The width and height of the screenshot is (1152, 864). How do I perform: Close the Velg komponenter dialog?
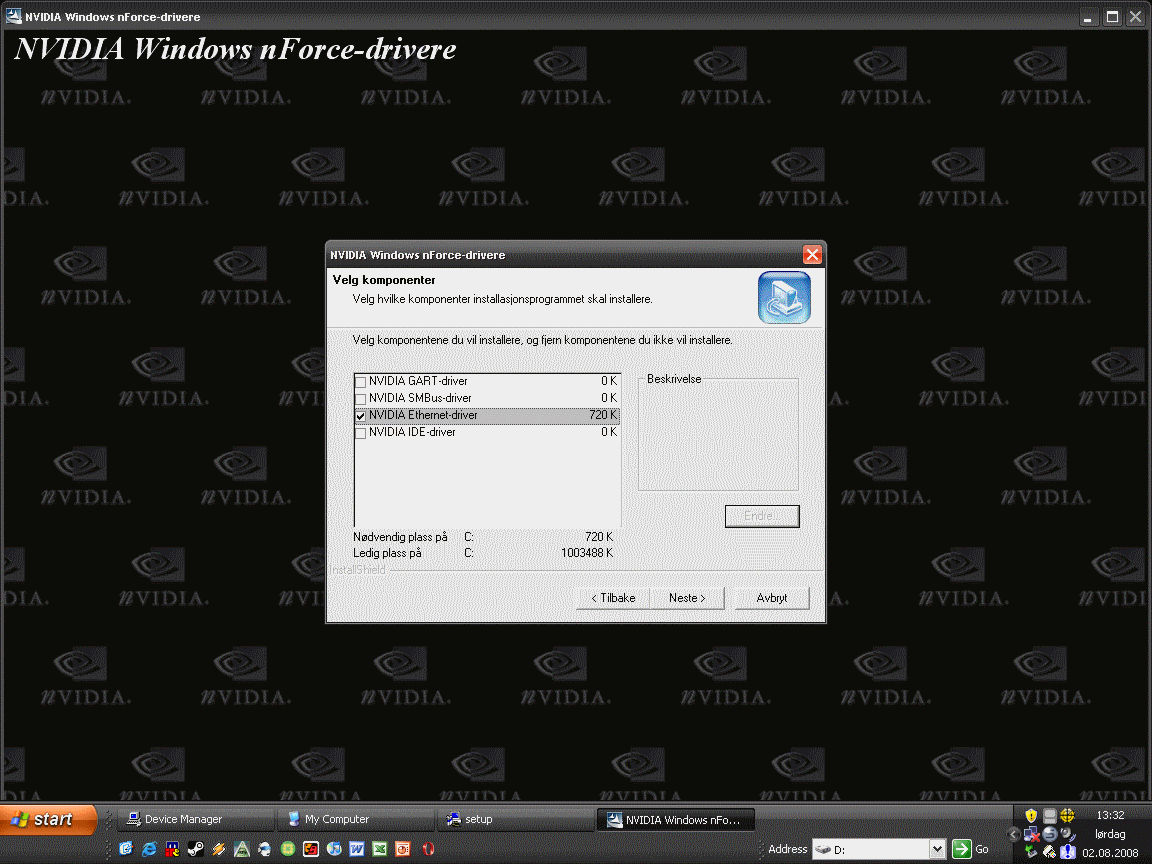812,254
